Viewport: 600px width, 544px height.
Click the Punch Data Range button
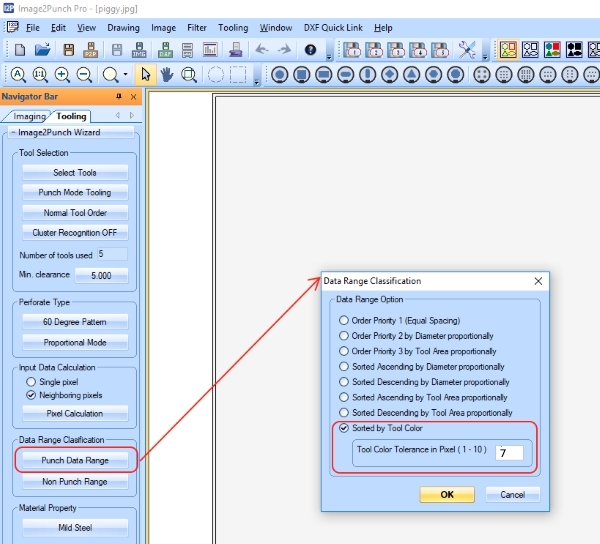click(x=75, y=460)
